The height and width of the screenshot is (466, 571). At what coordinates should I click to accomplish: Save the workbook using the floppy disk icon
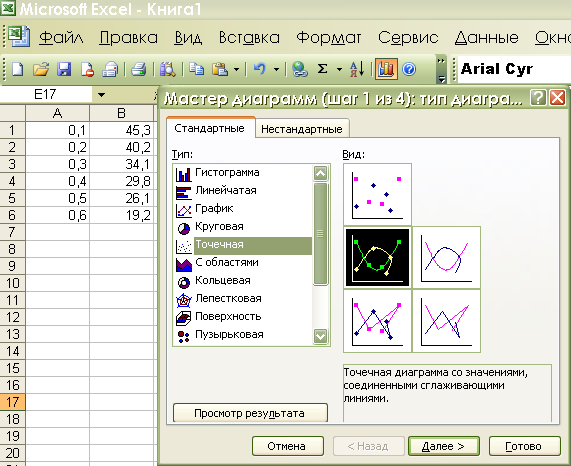(64, 69)
